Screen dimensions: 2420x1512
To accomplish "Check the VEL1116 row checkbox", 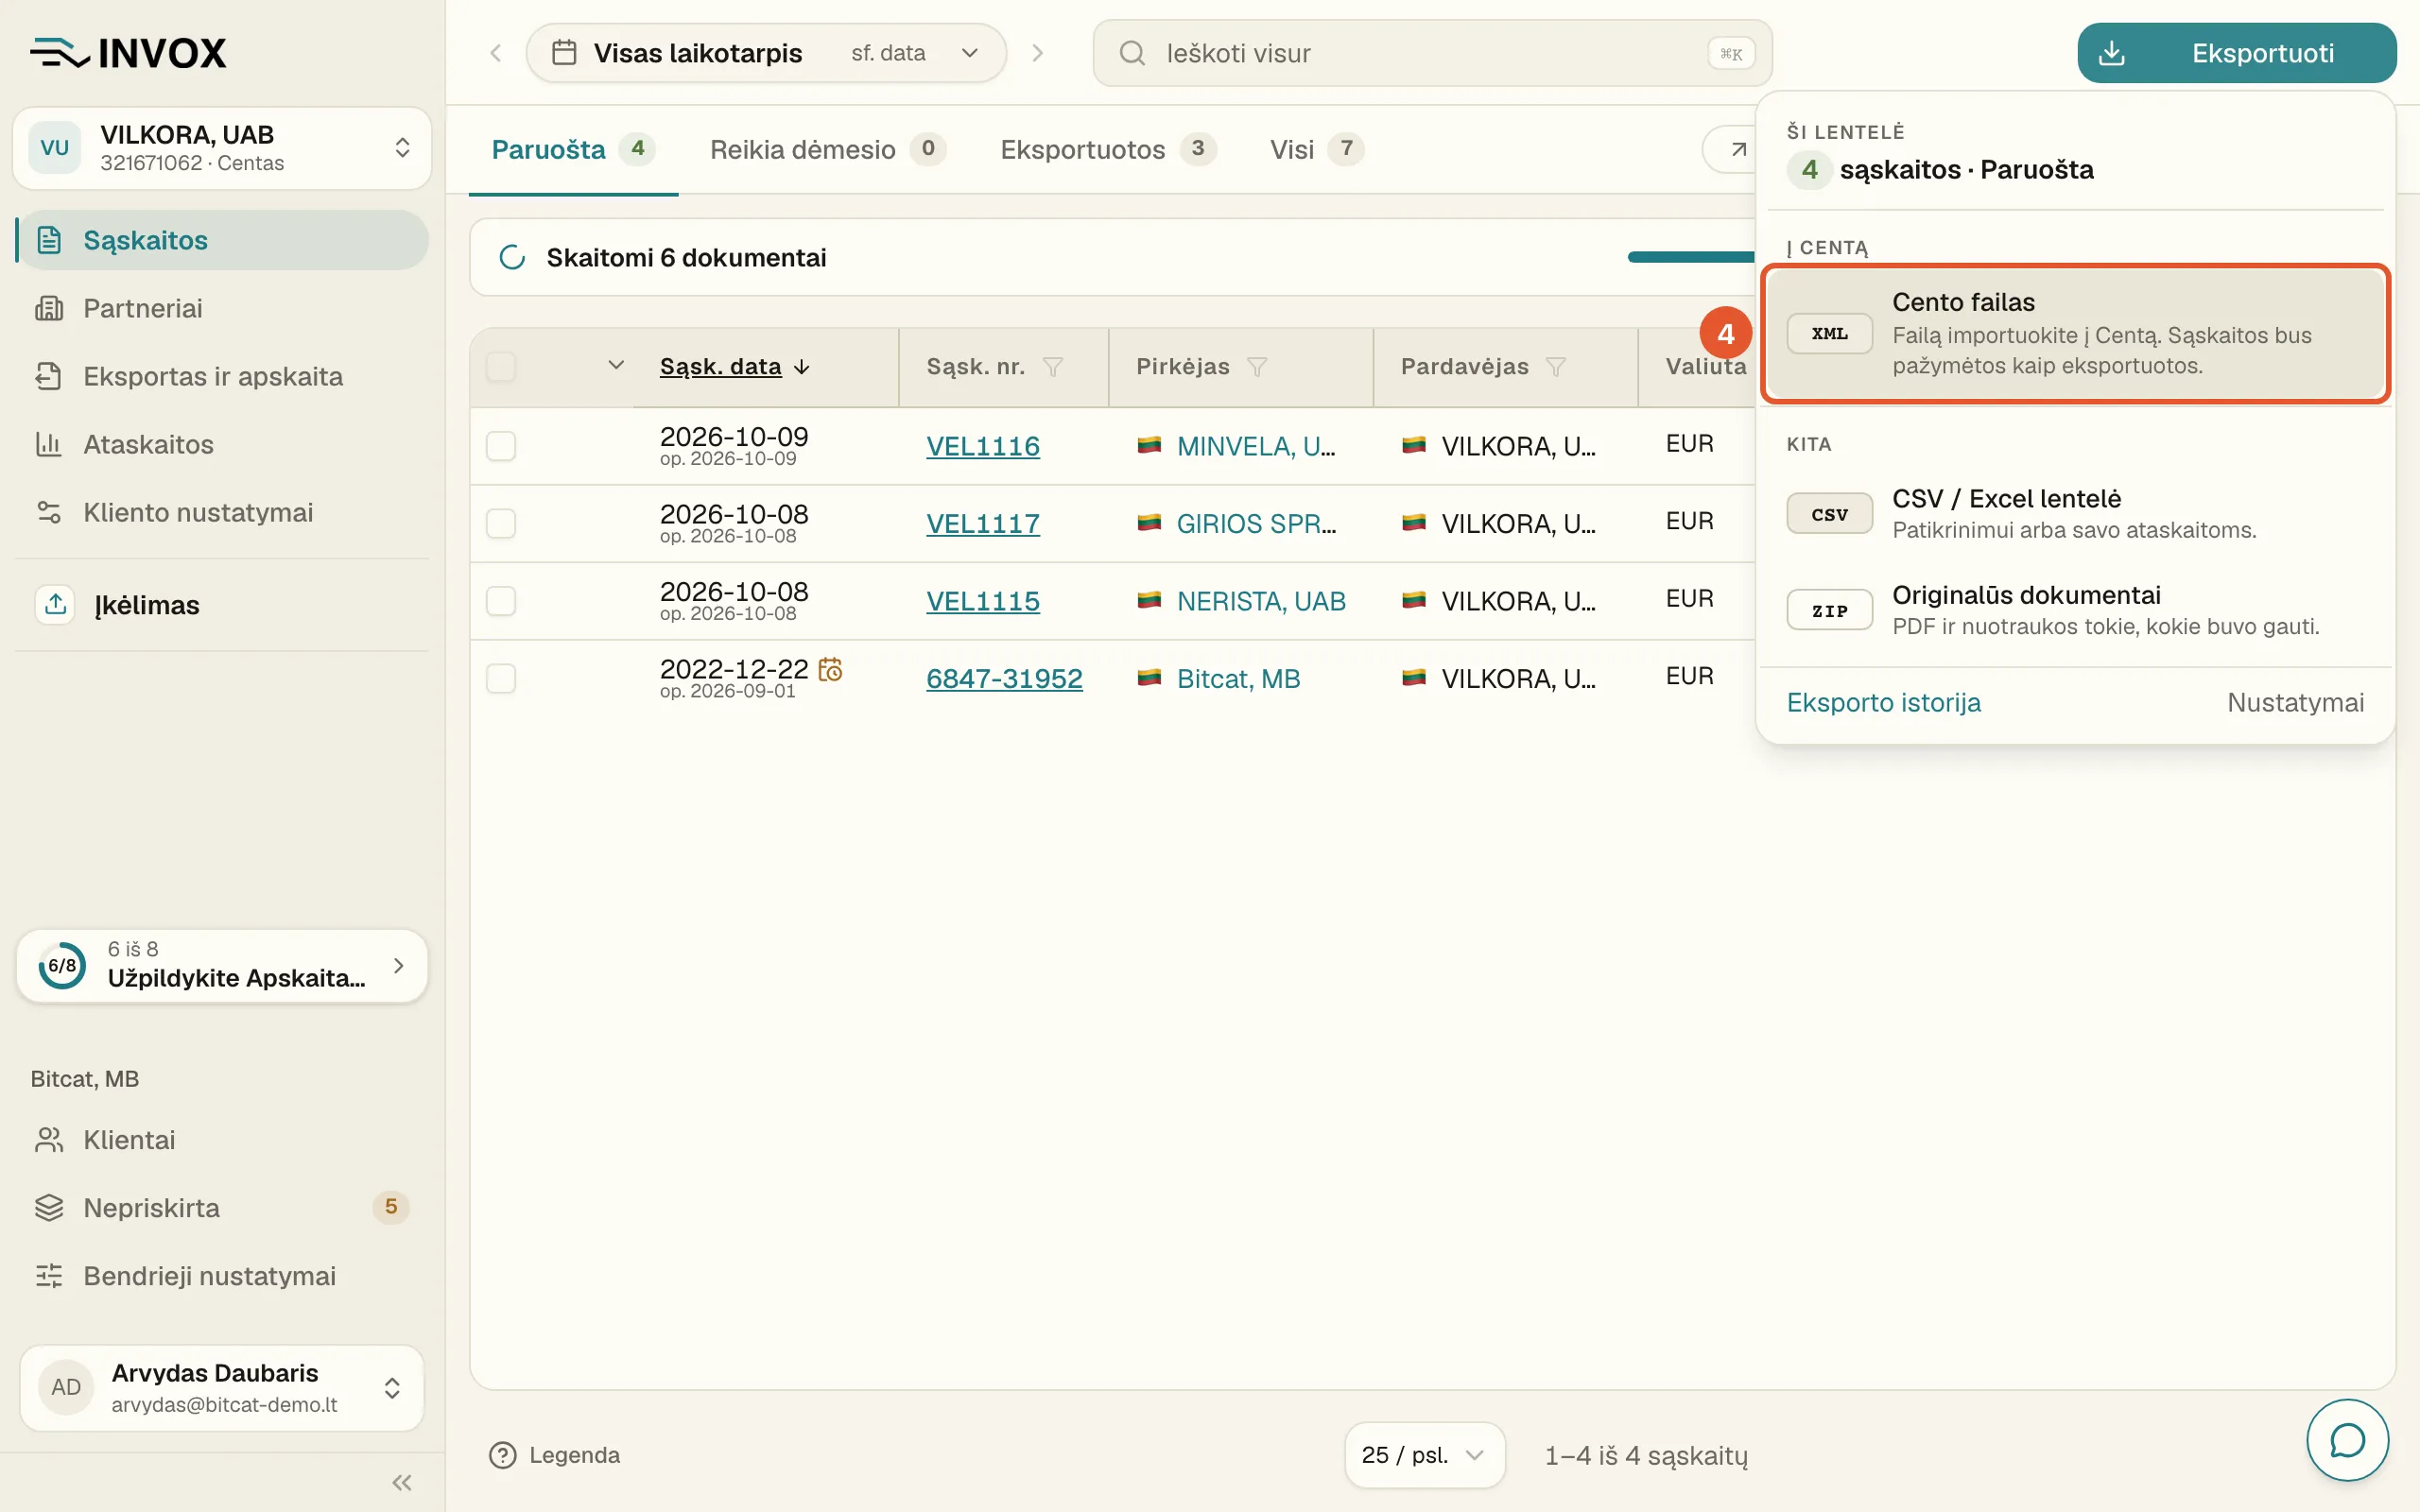I will coord(501,446).
